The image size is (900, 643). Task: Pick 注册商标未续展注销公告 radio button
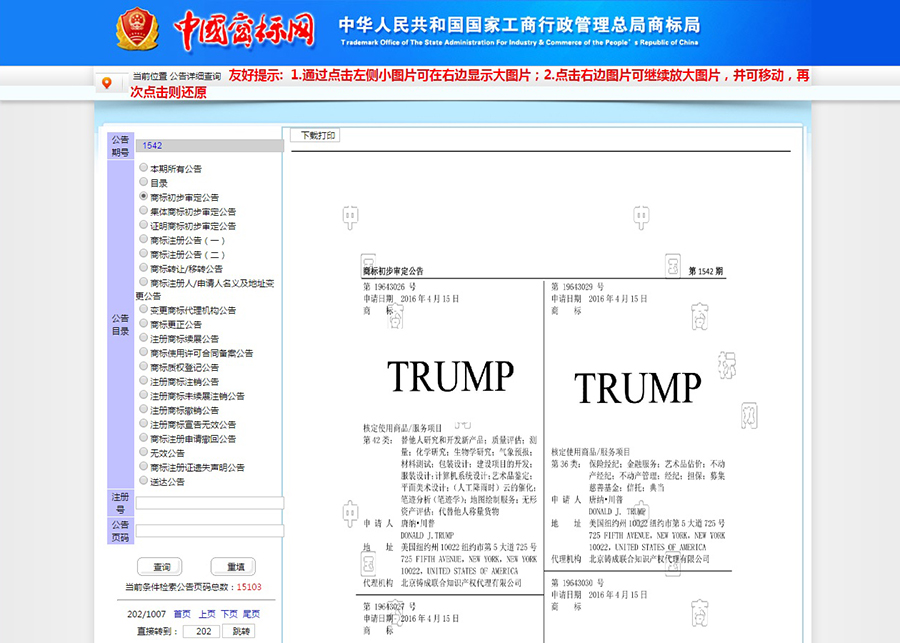[143, 395]
